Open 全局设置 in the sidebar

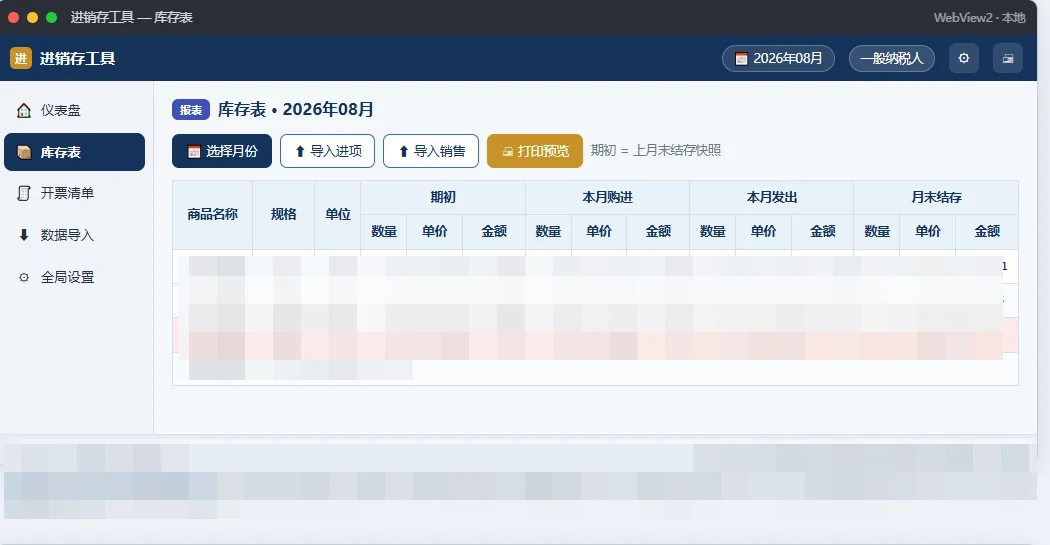click(74, 277)
